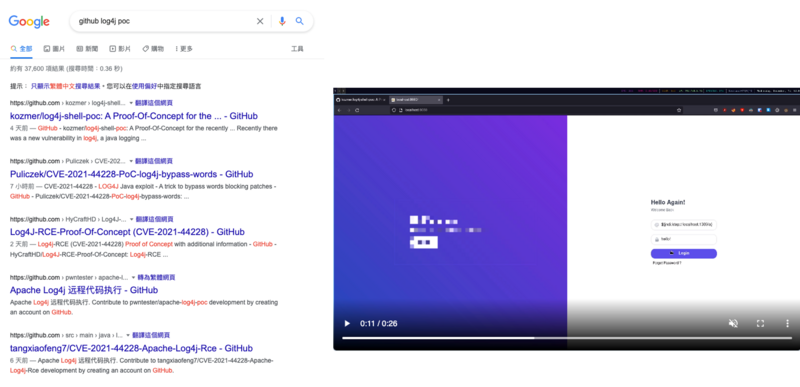Image resolution: width=800 pixels, height=387 pixels.
Task: Click the blue magnifier search icon
Action: coord(299,21)
